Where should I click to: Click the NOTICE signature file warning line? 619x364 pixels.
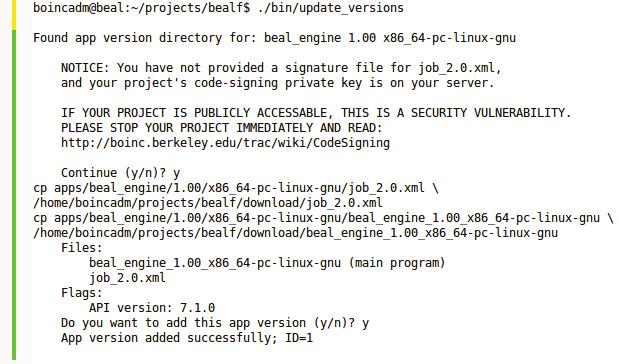coord(281,68)
